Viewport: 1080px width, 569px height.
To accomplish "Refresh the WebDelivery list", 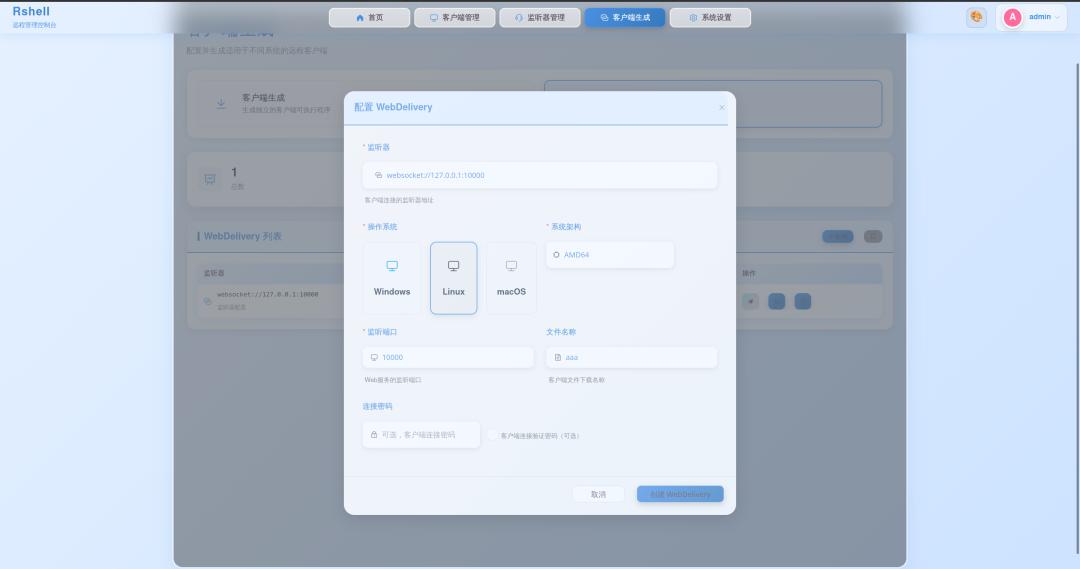I will point(873,236).
